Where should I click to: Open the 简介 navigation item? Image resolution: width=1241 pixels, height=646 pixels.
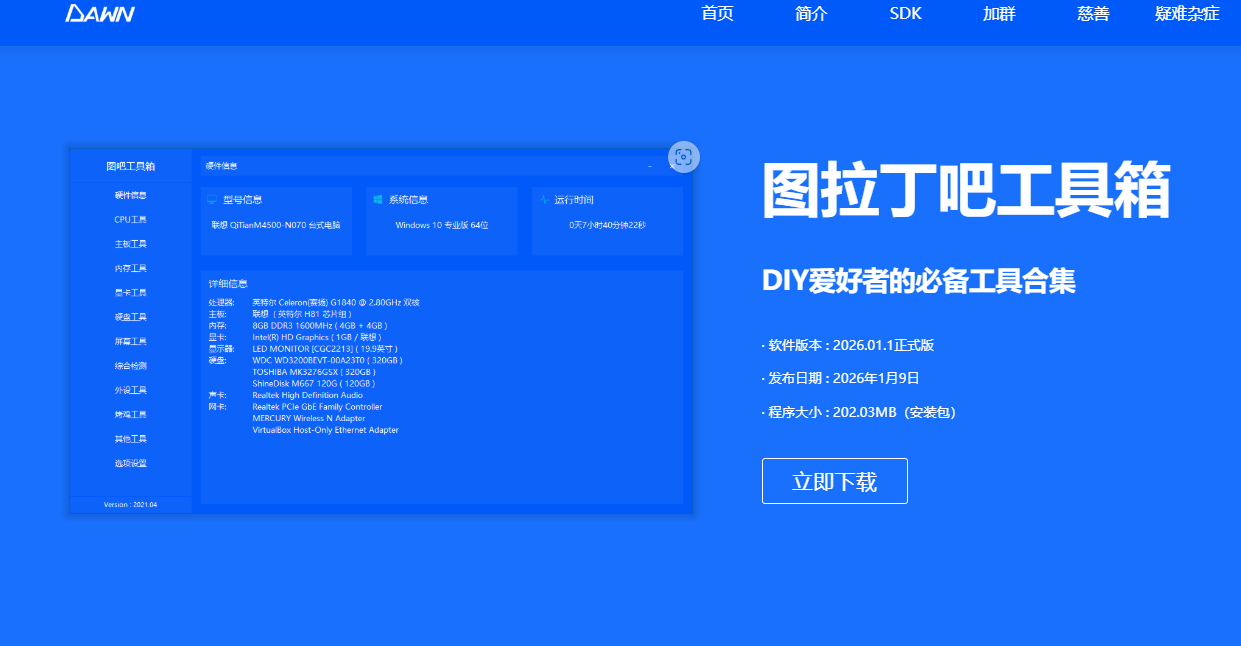(811, 14)
